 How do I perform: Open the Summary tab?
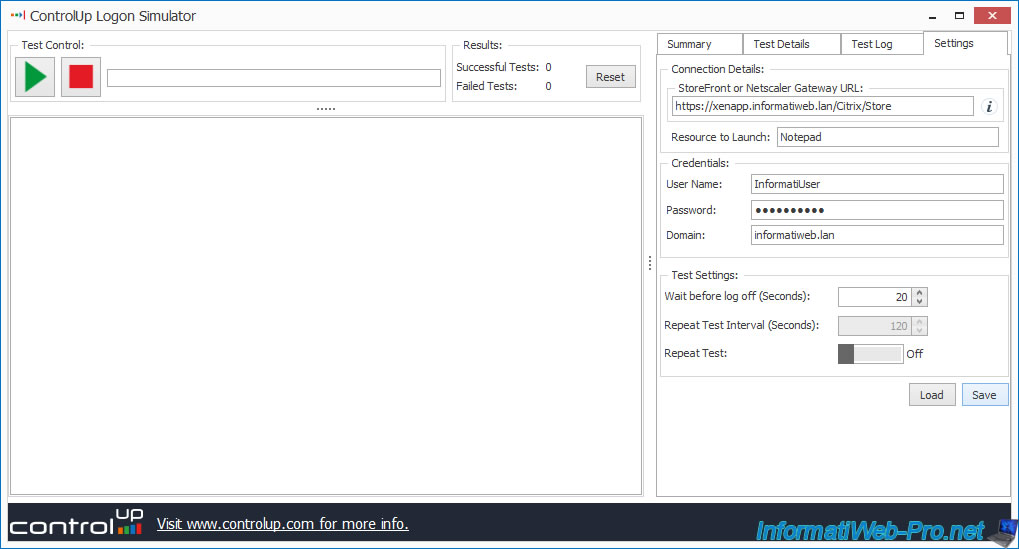700,44
